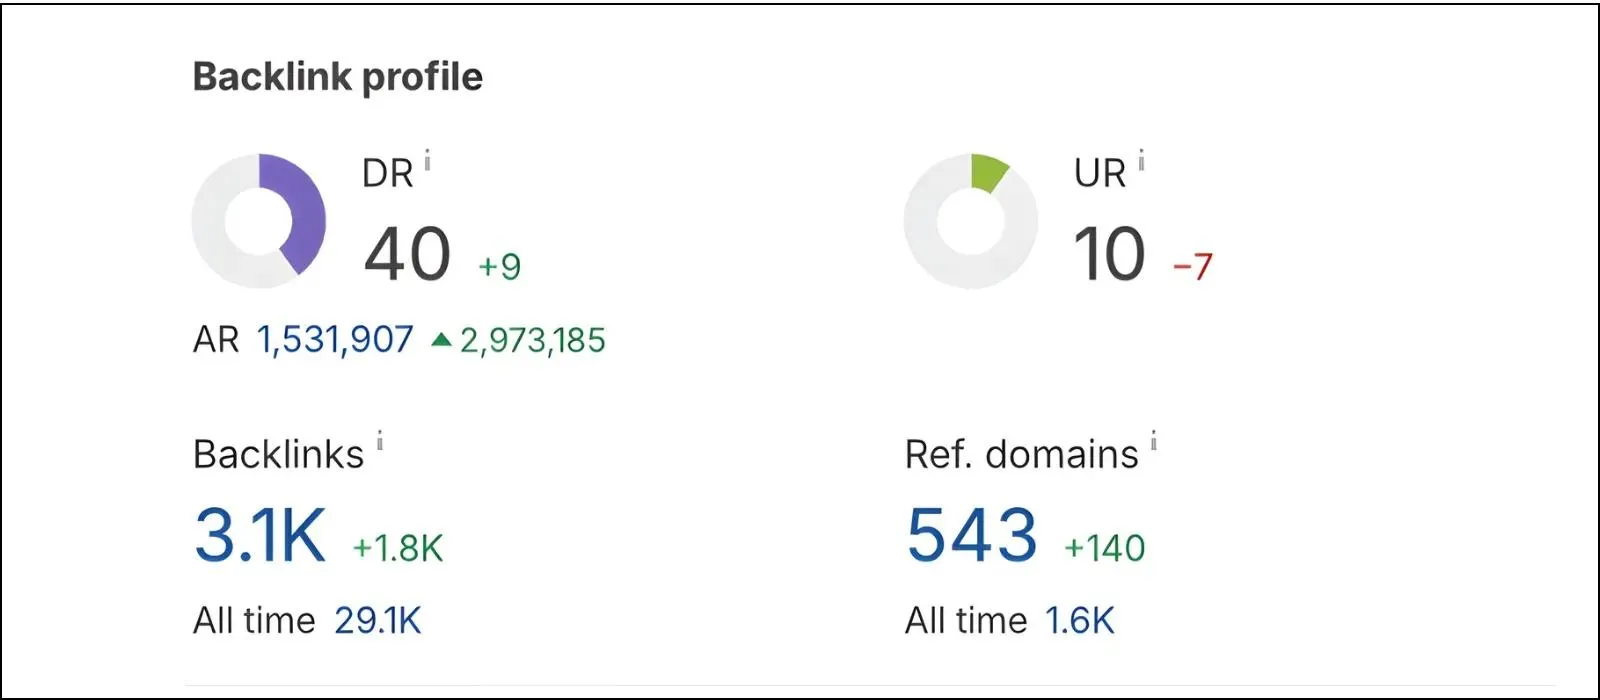Open the 543 referring domains count
This screenshot has width=1600, height=700.
(x=972, y=535)
